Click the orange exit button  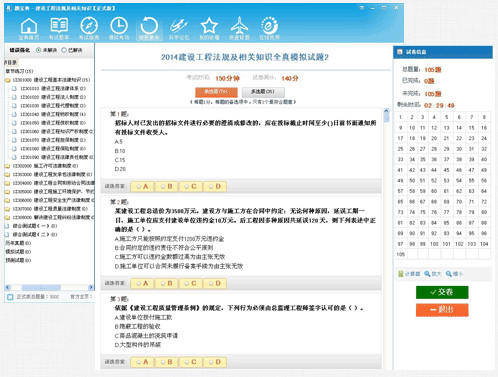click(442, 310)
